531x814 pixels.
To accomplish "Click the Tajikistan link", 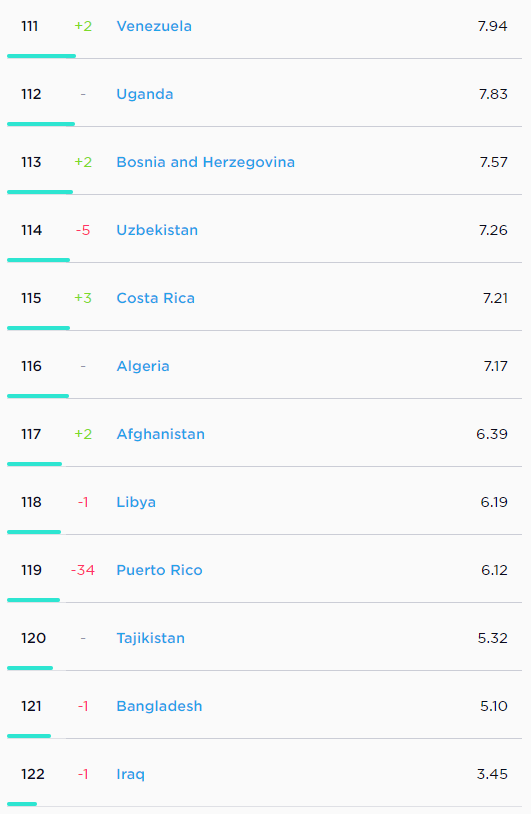I will click(151, 638).
